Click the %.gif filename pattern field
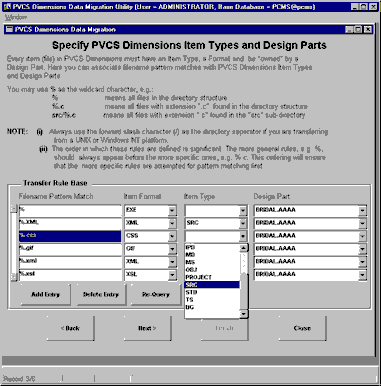 70,249
